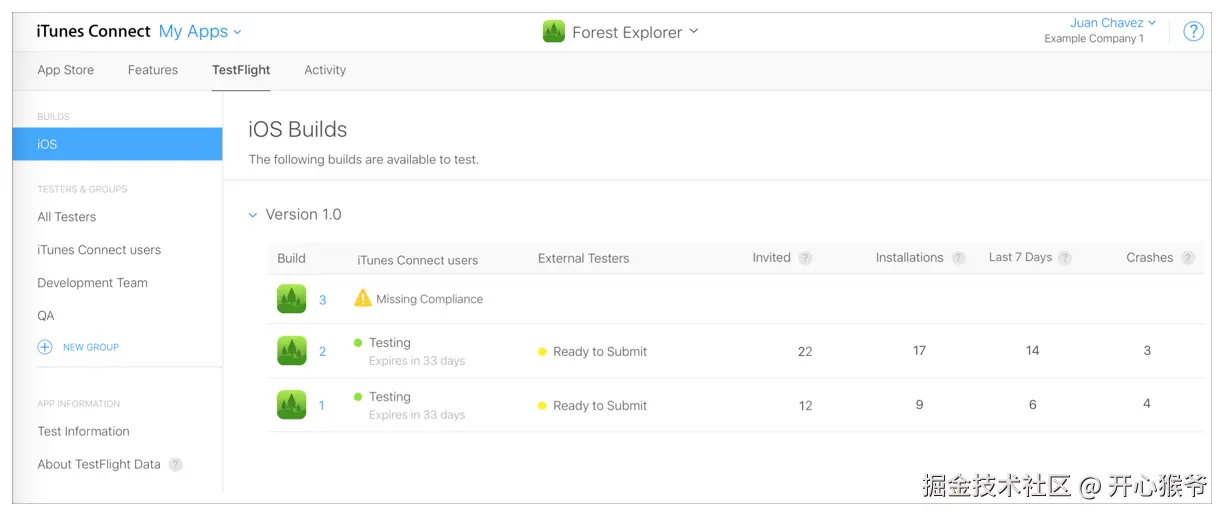The image size is (1224, 516).
Task: Click the Build column header
Action: tap(291, 259)
